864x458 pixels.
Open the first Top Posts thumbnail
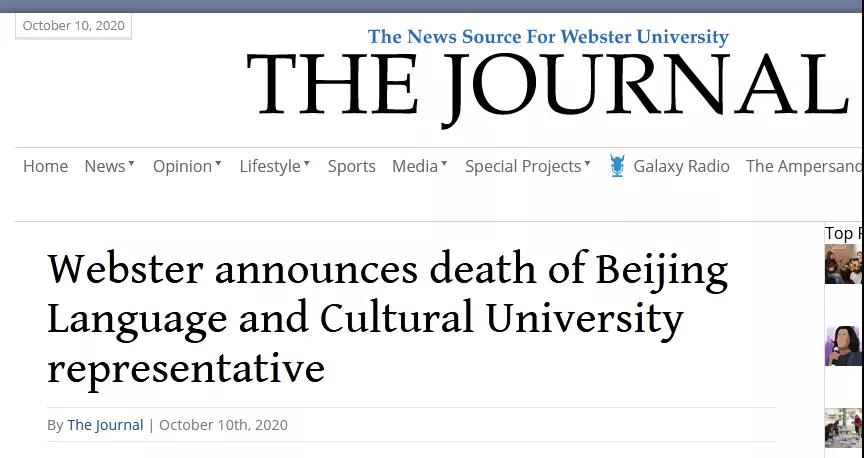tap(843, 264)
